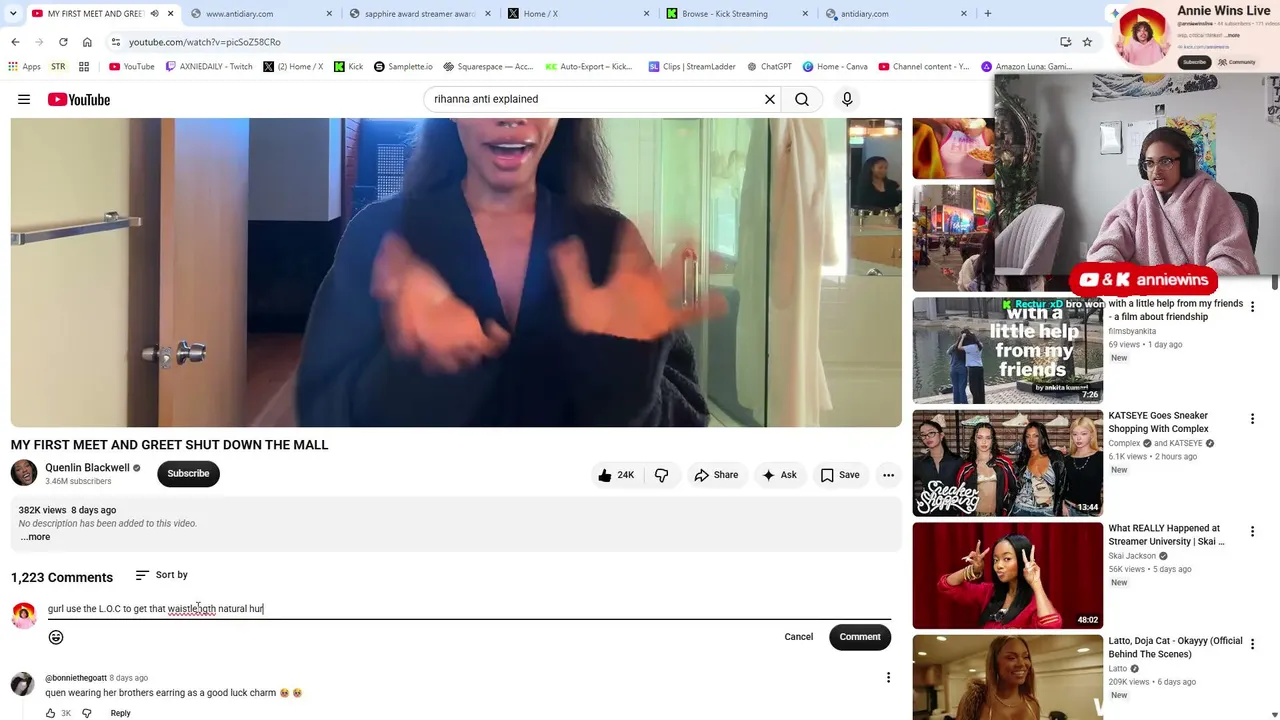Click into the comment text field
The height and width of the screenshot is (720, 1280).
(x=469, y=608)
